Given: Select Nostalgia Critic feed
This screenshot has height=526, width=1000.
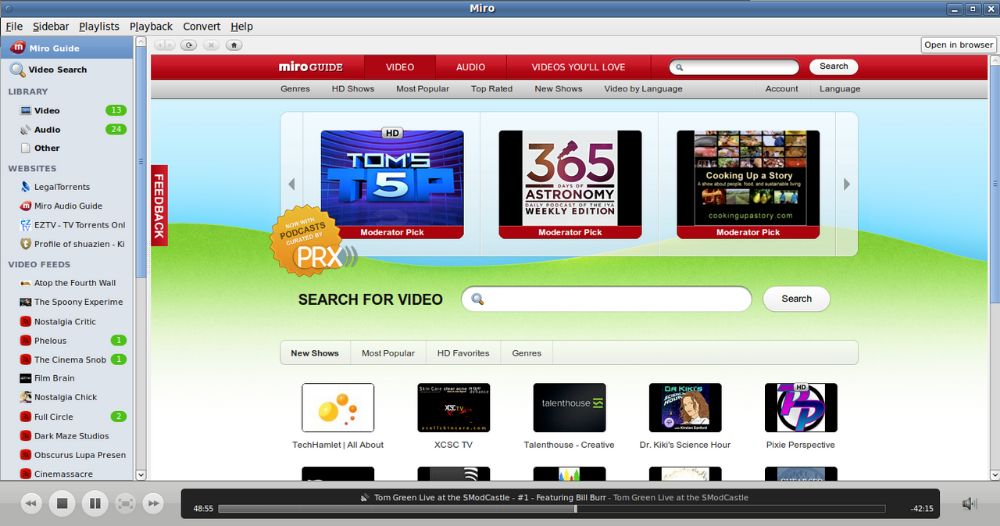Looking at the screenshot, I should tap(66, 322).
